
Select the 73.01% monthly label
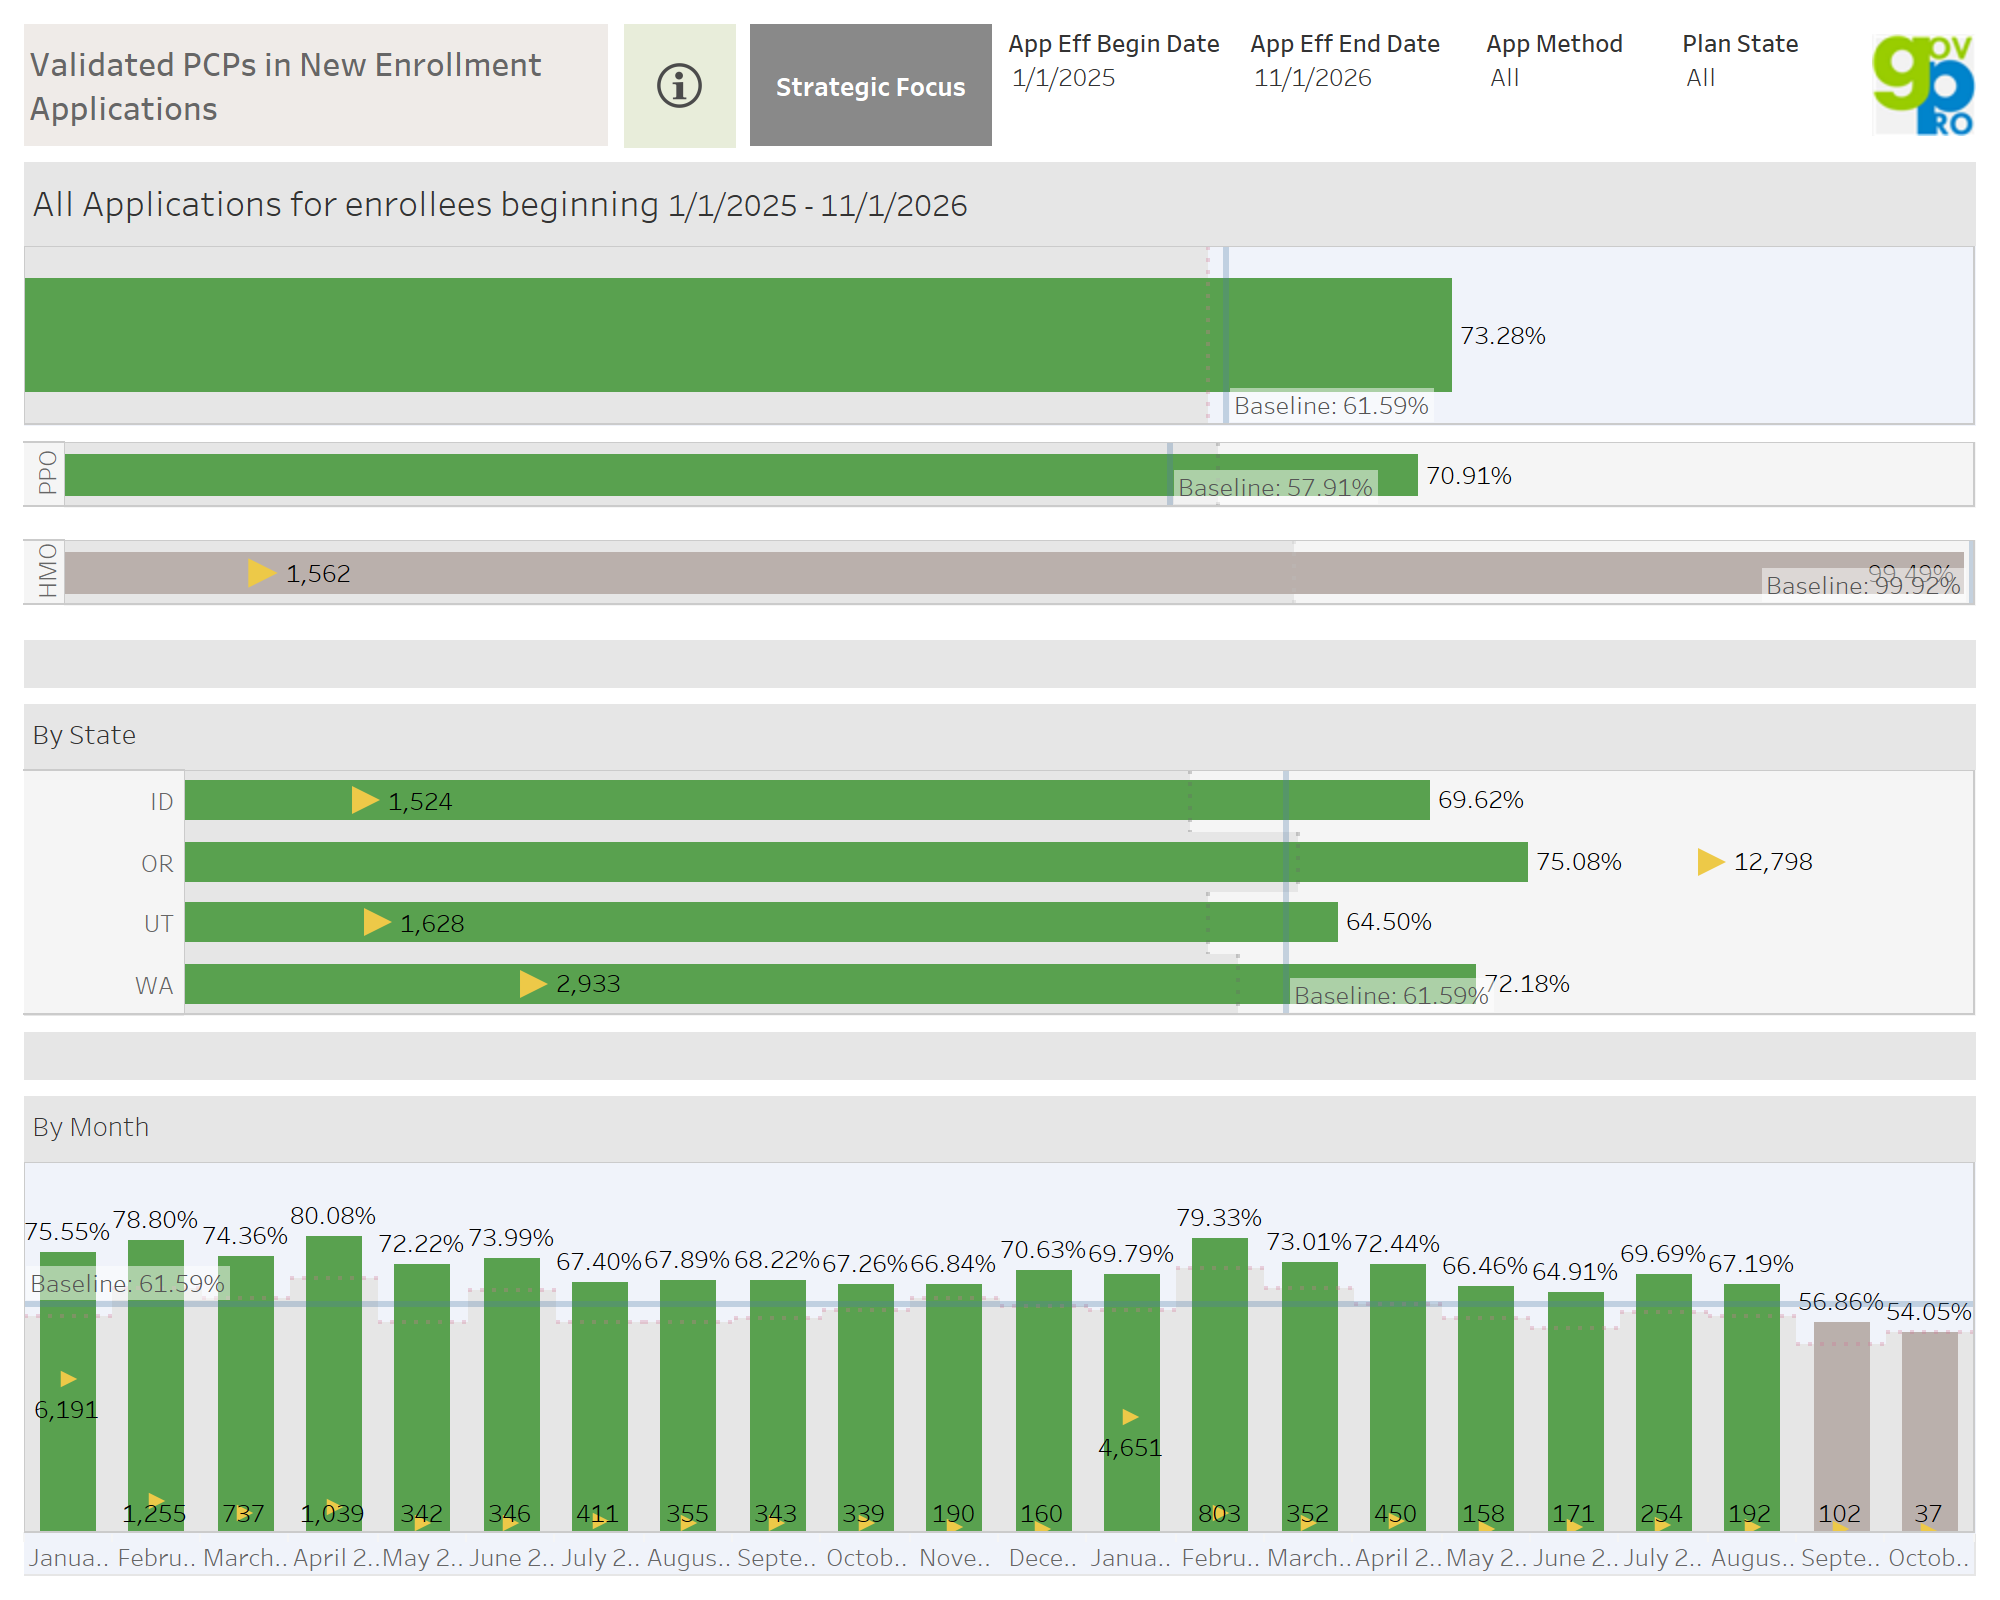click(x=1309, y=1242)
